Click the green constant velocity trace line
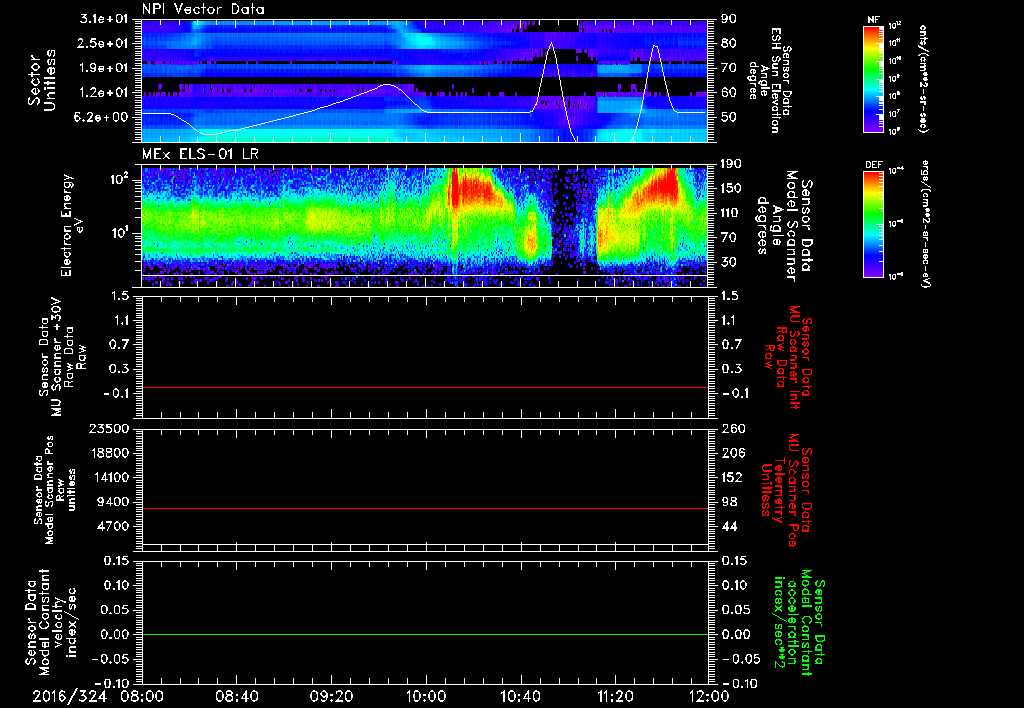This screenshot has height=708, width=1024. [x=425, y=634]
